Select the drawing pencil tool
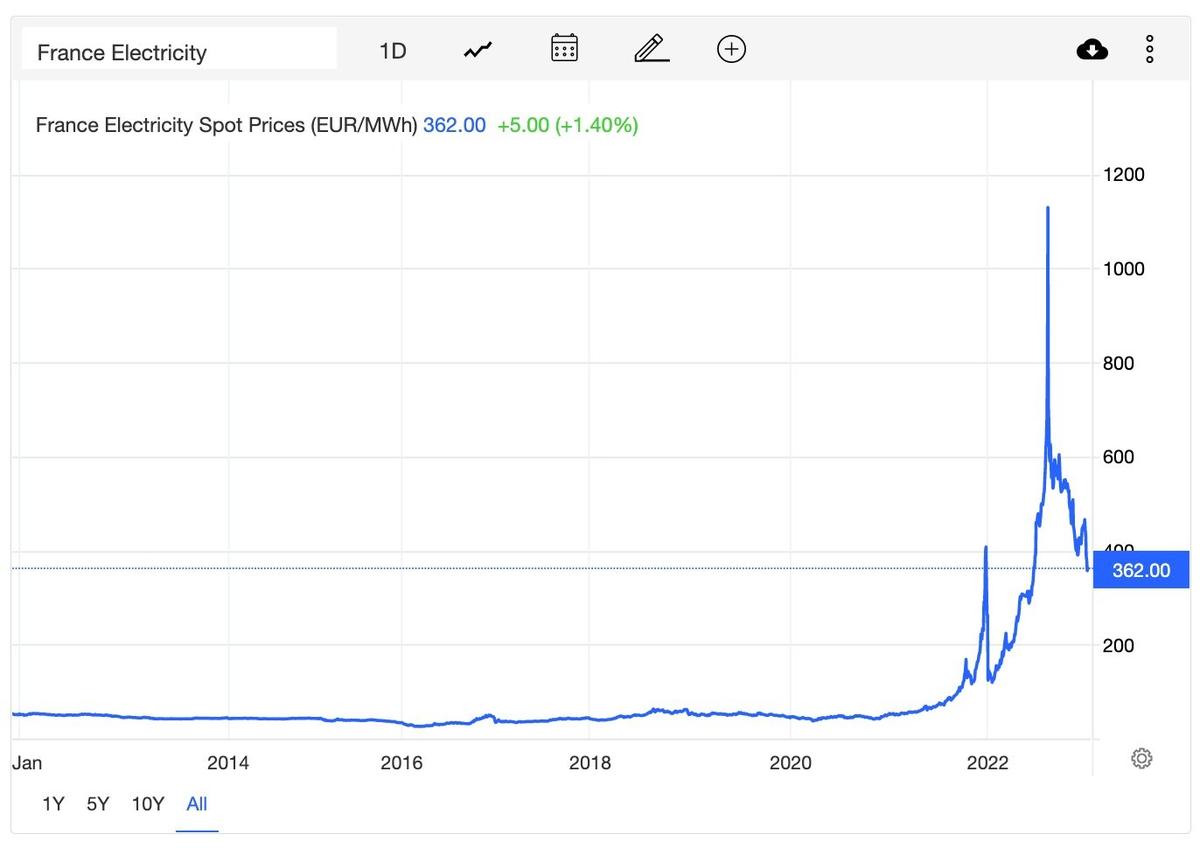The width and height of the screenshot is (1200, 848). pos(650,47)
